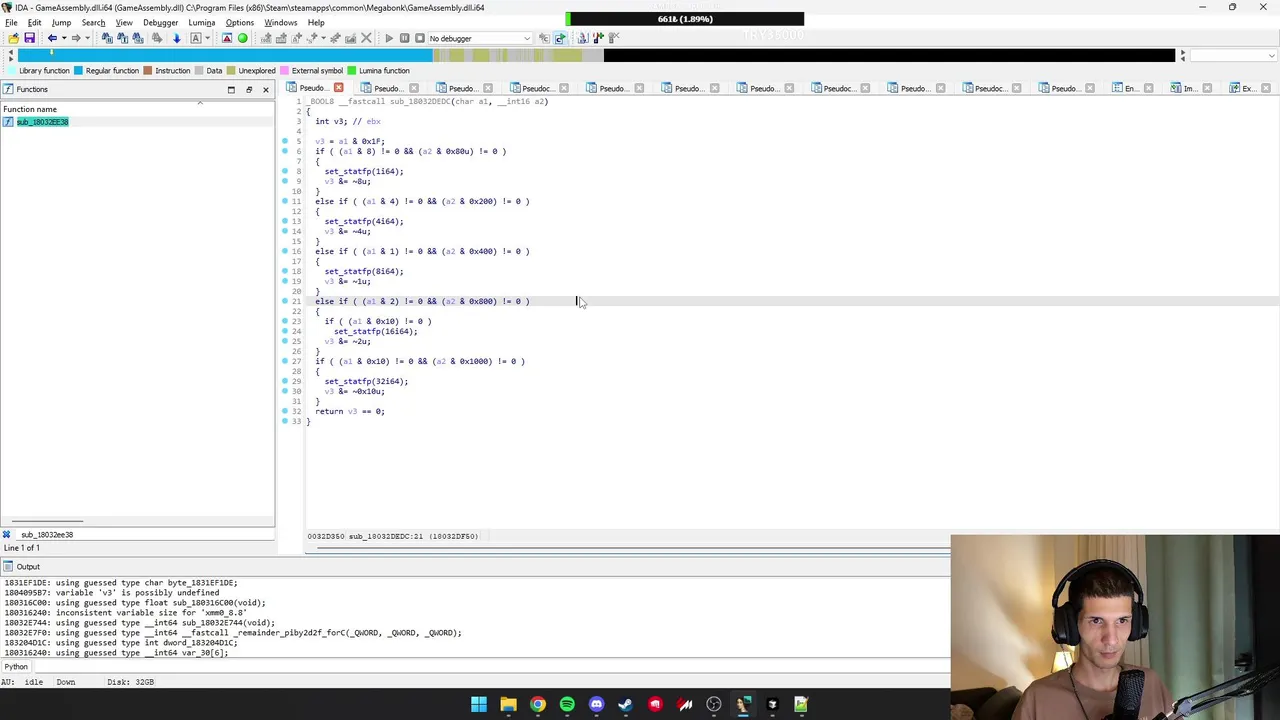Image resolution: width=1280 pixels, height=720 pixels.
Task: Jump back with the left arrow
Action: (x=52, y=38)
